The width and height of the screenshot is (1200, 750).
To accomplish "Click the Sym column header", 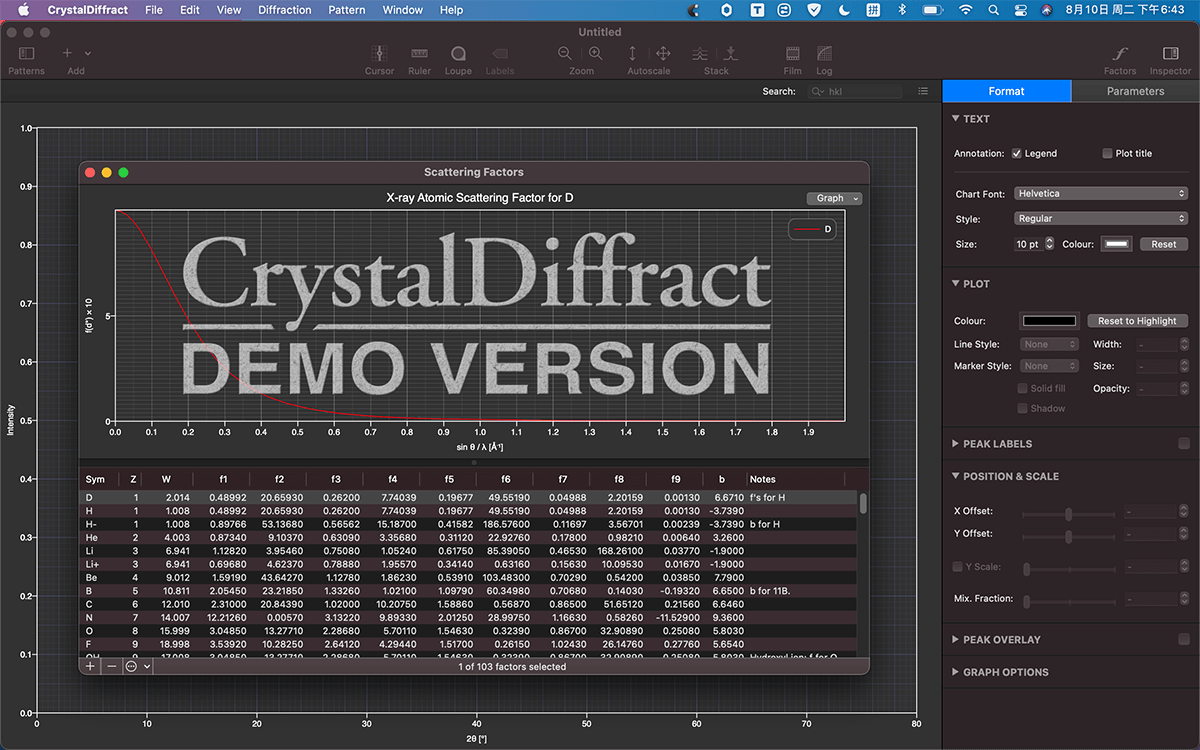I will click(96, 479).
